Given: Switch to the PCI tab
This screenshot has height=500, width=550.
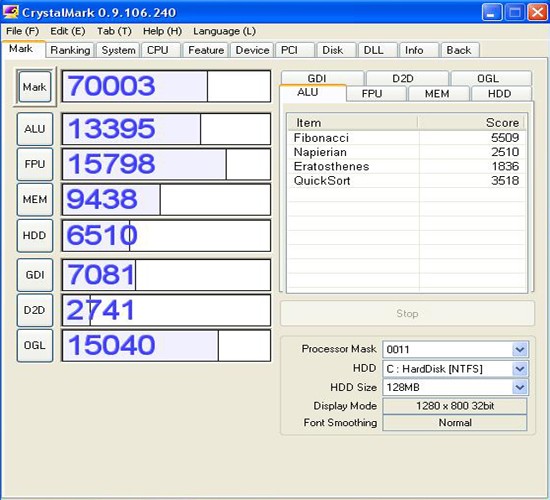Looking at the screenshot, I should click(x=295, y=50).
